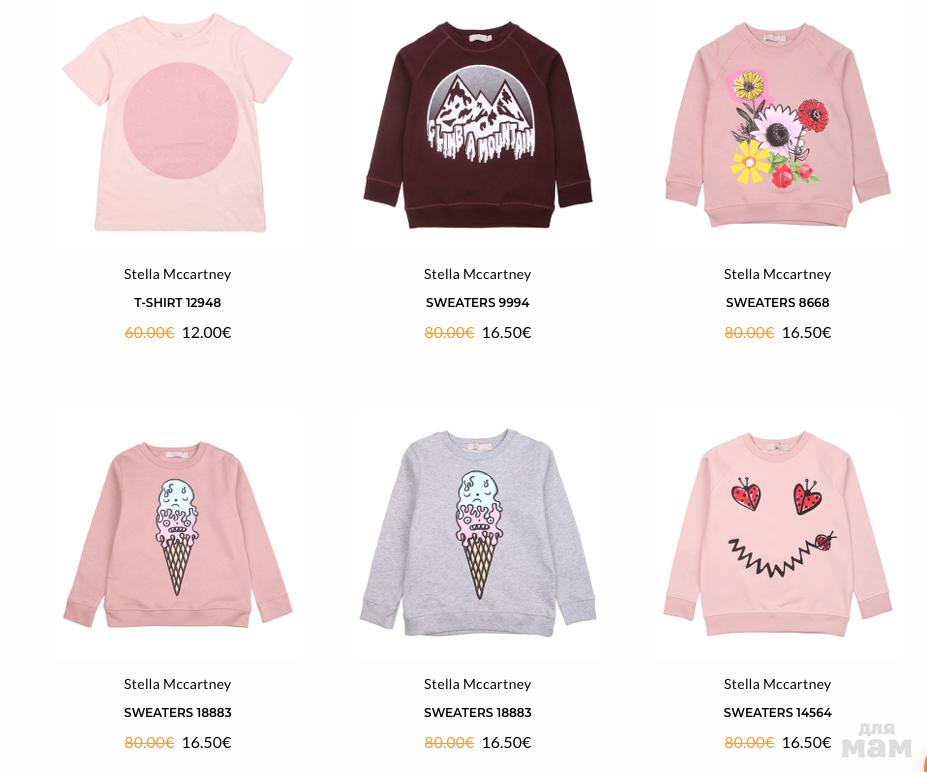Click the SWEATERS 9994 product title

click(x=478, y=303)
